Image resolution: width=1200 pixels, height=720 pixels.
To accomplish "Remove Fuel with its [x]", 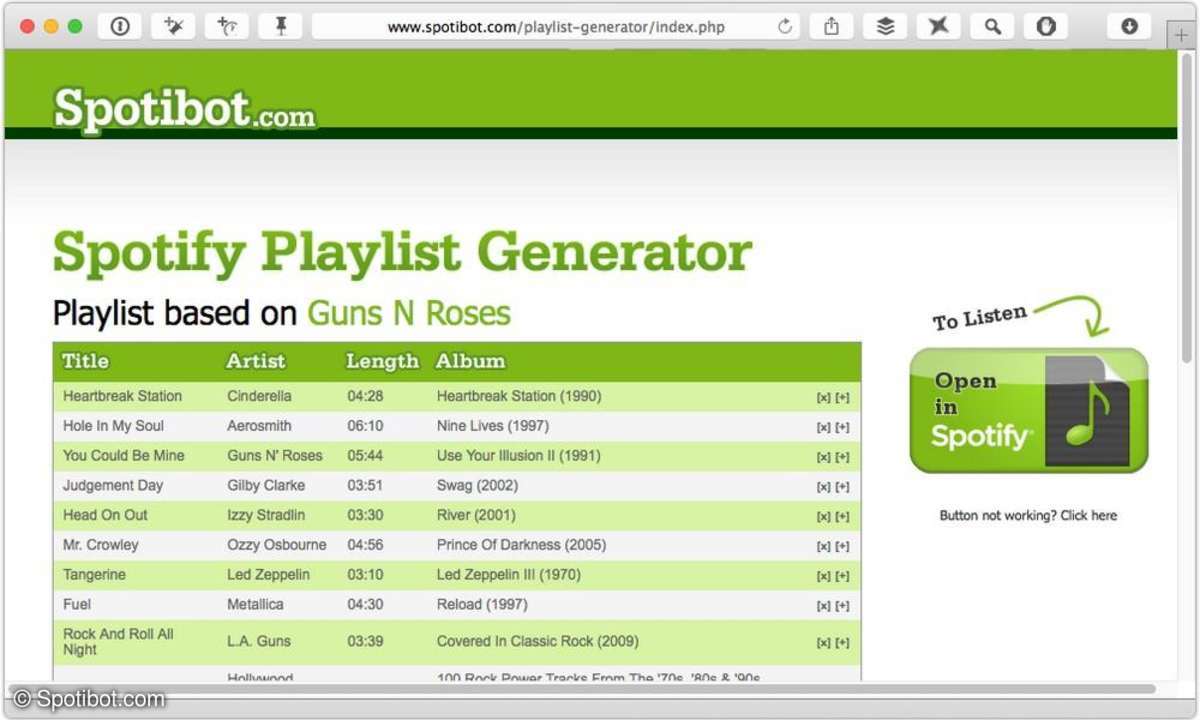I will click(x=823, y=606).
